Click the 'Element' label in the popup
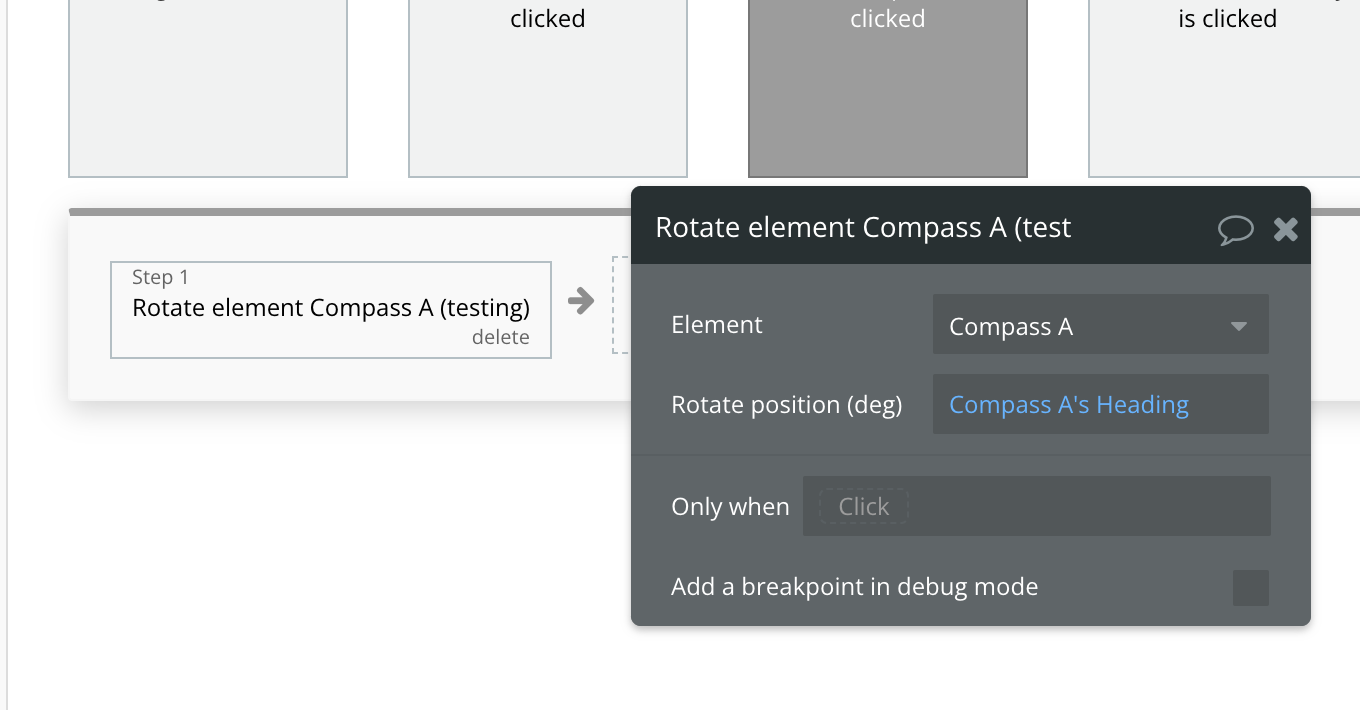This screenshot has height=710, width=1360. (x=716, y=325)
